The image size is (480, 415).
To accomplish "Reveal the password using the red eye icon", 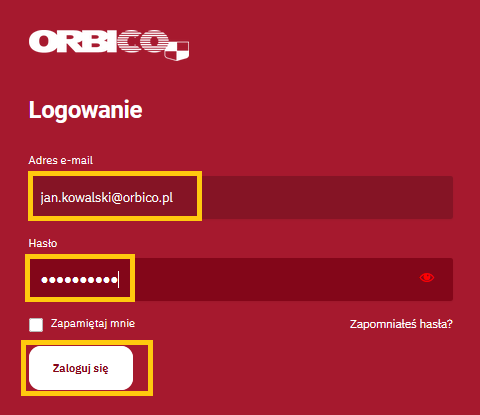I will click(427, 278).
